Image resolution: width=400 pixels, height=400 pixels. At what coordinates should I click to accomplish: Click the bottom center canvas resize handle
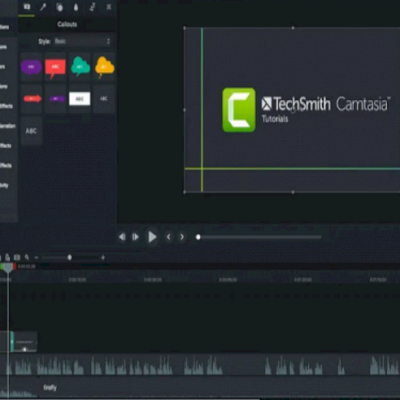coord(293,192)
